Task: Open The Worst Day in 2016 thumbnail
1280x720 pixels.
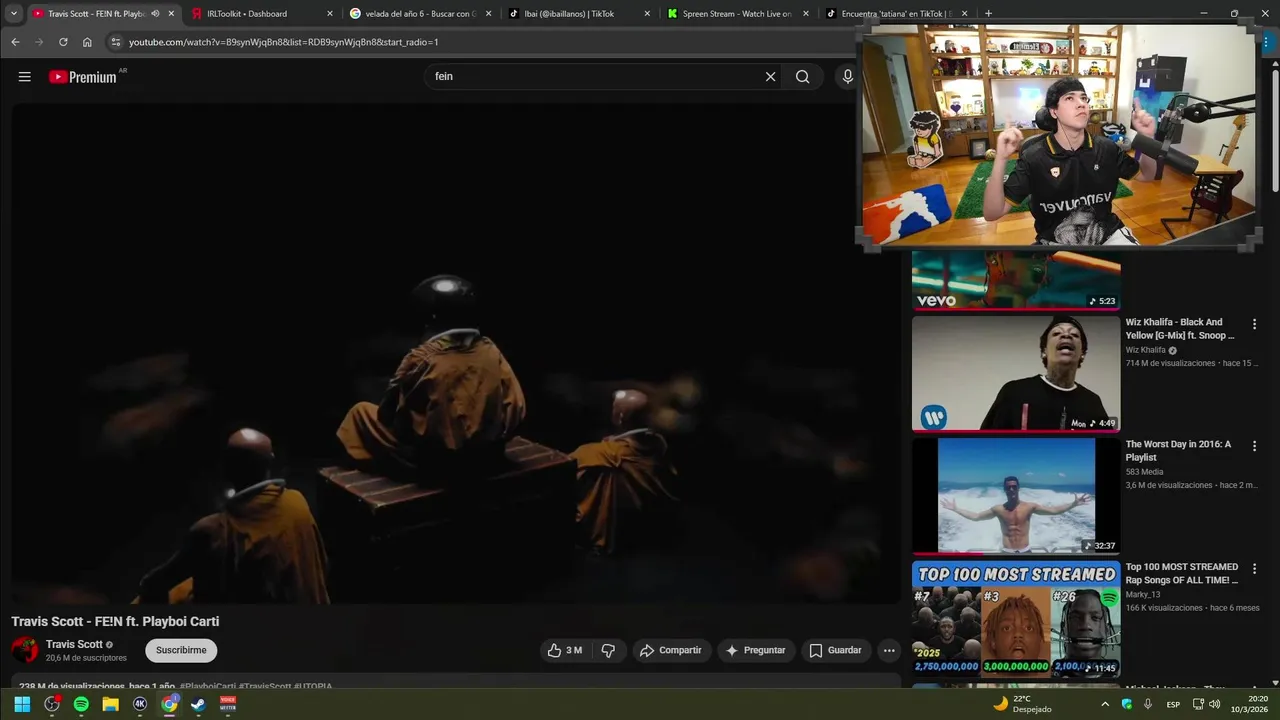Action: coord(1016,496)
